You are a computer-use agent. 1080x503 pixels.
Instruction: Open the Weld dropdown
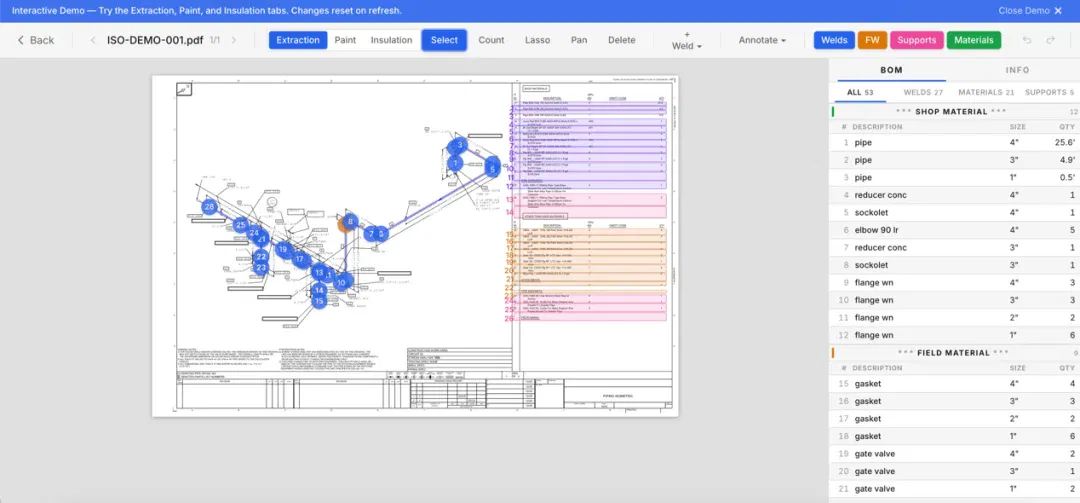click(687, 40)
